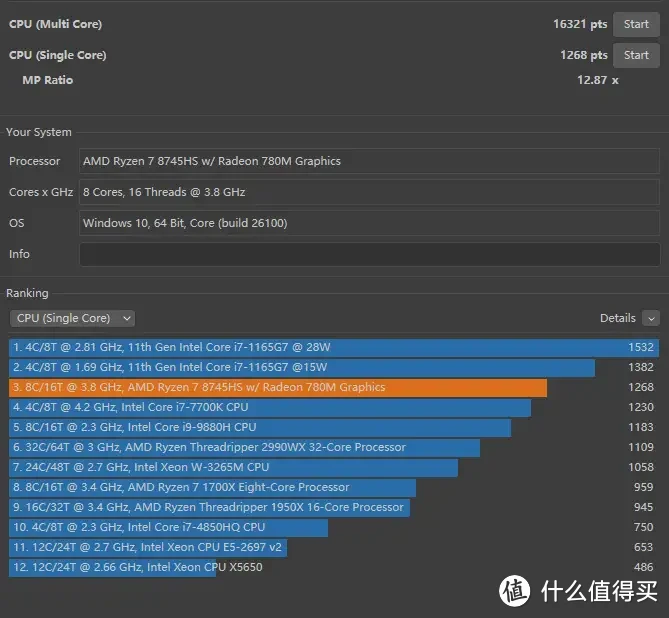Screen dimensions: 669x618
Task: Click the CPU (Single Core) result label
Action: click(x=58, y=55)
